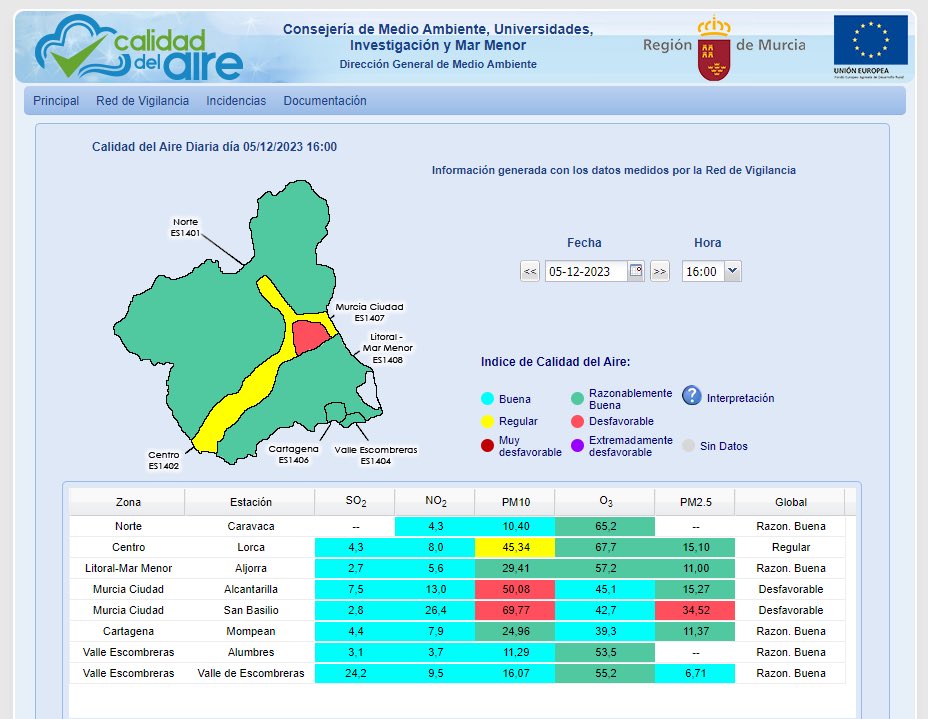The image size is (928, 719).
Task: Click the cyan Buena legend dot
Action: 487,399
